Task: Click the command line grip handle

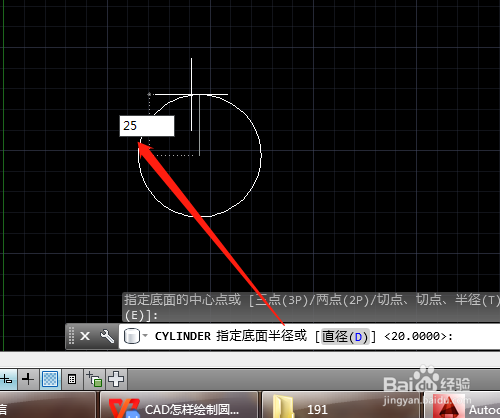Action: tap(71, 336)
